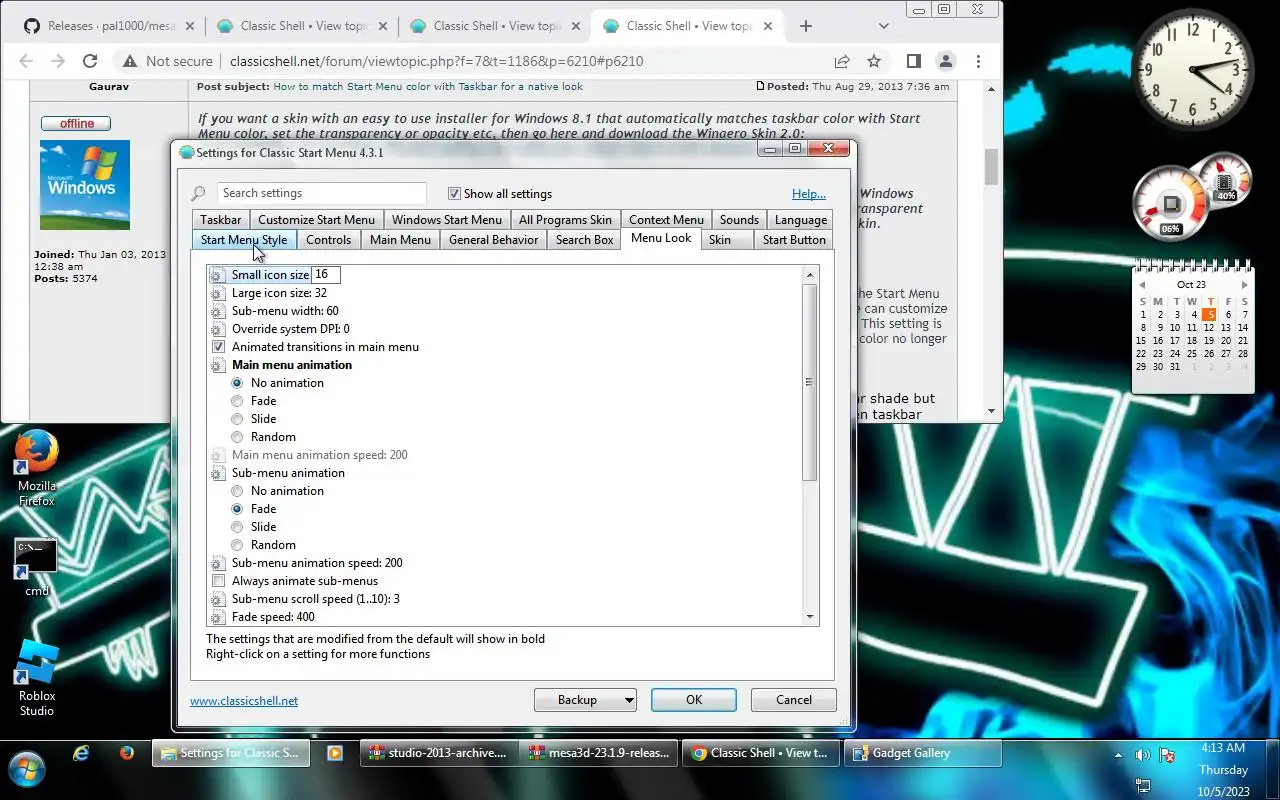The height and width of the screenshot is (800, 1280).
Task: Select sub-menu Random radio option
Action: (x=237, y=545)
